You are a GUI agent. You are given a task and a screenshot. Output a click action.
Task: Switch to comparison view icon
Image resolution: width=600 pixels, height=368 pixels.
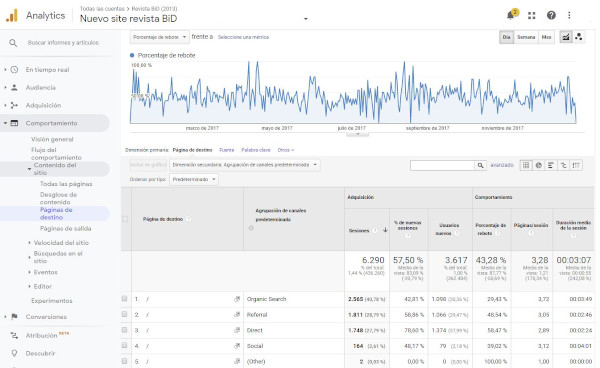point(563,165)
